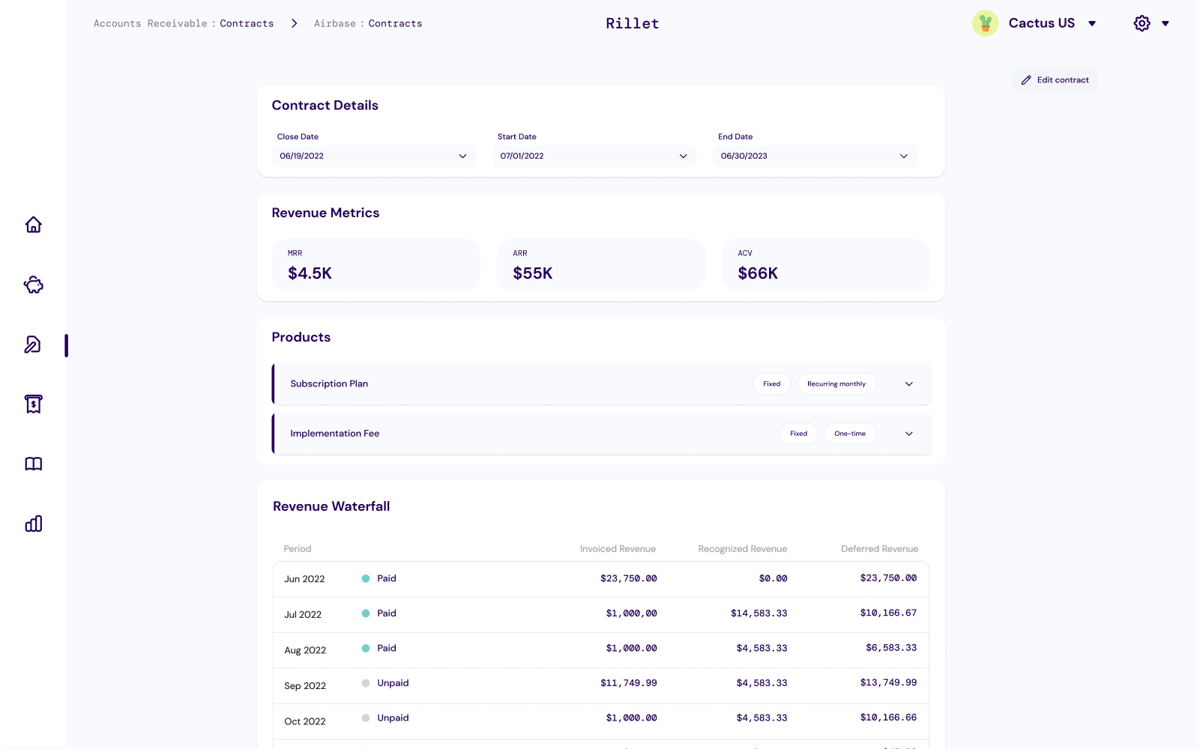Toggle the Recurring monthly pill
Screen dimensions: 1200x749
pyautogui.click(x=836, y=383)
